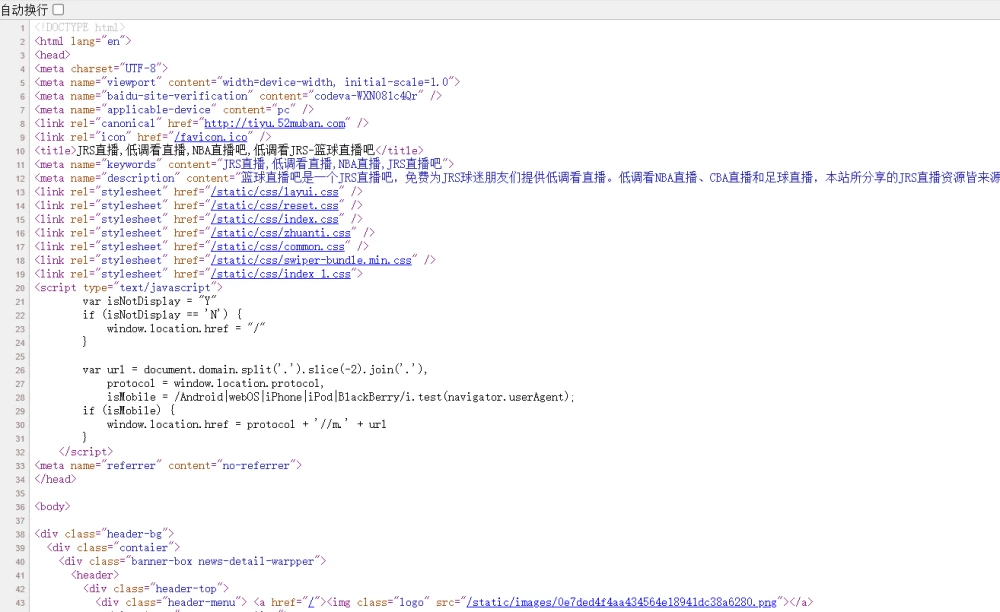The width and height of the screenshot is (1000, 612).
Task: Click the if (isNotDisplay == 'N') line
Action: tap(162, 315)
